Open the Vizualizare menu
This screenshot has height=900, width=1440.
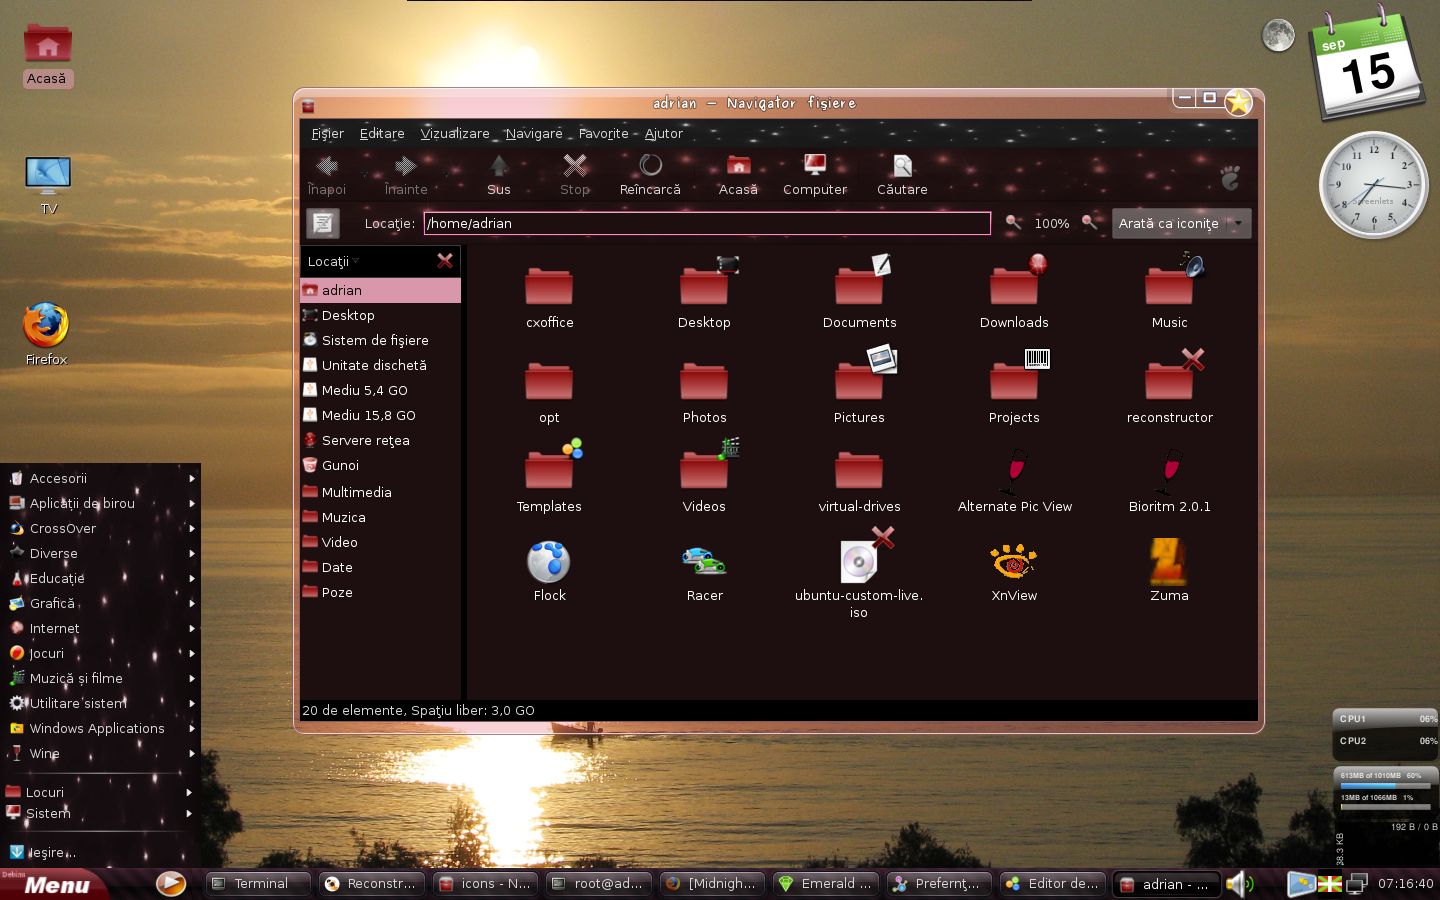(x=455, y=133)
